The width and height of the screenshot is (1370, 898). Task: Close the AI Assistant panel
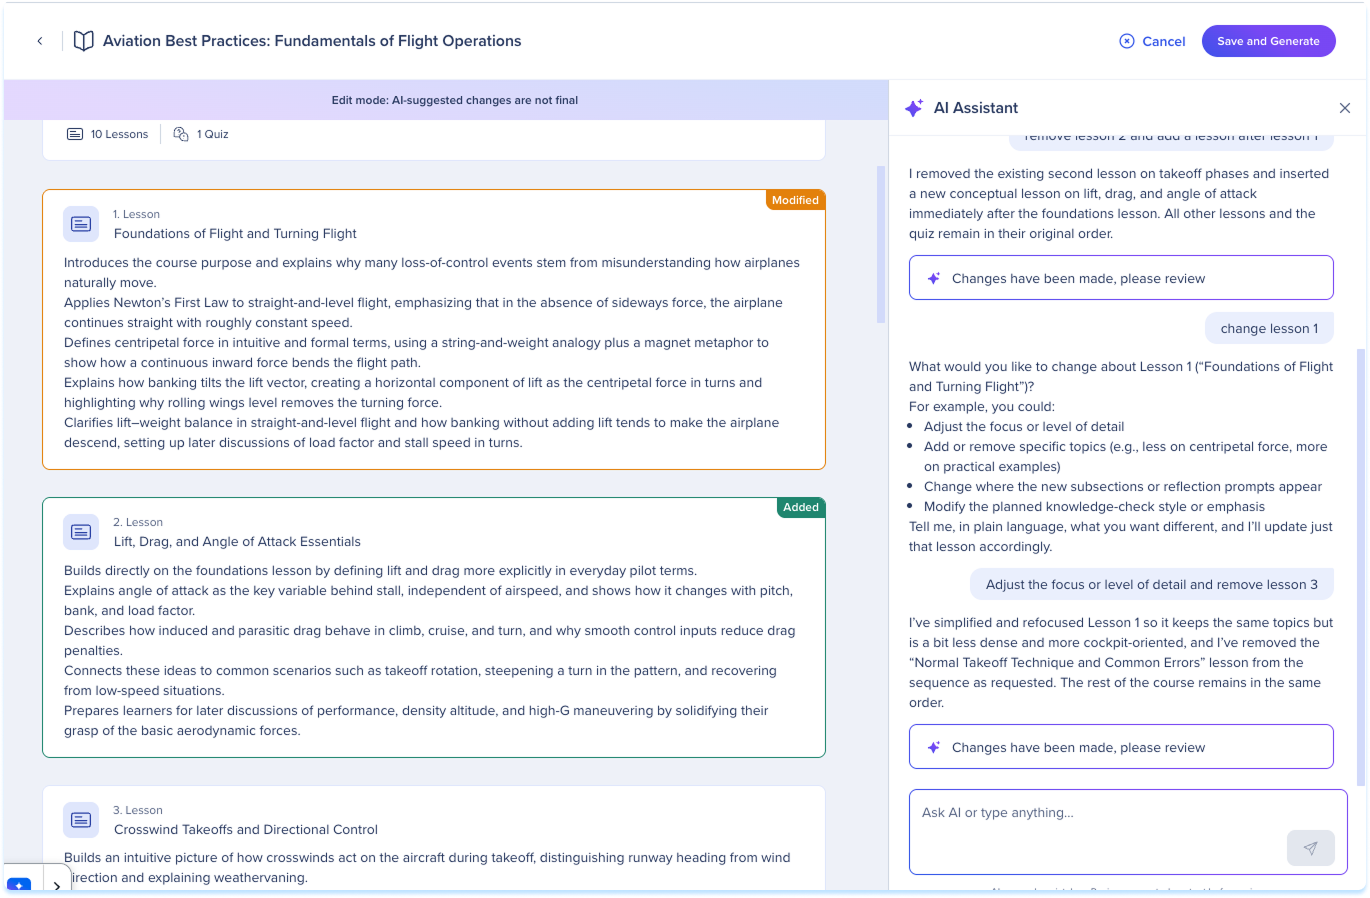1345,108
